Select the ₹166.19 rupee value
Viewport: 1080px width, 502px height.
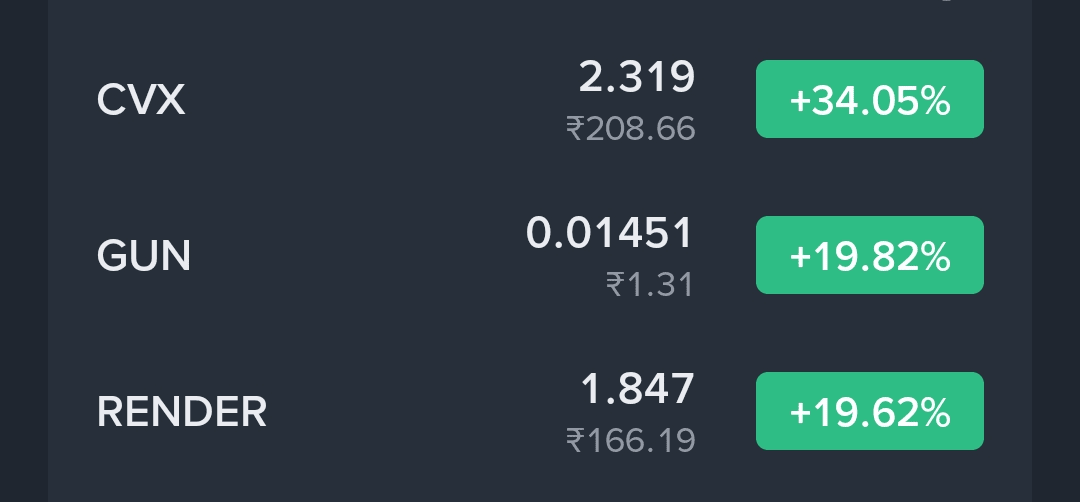630,440
